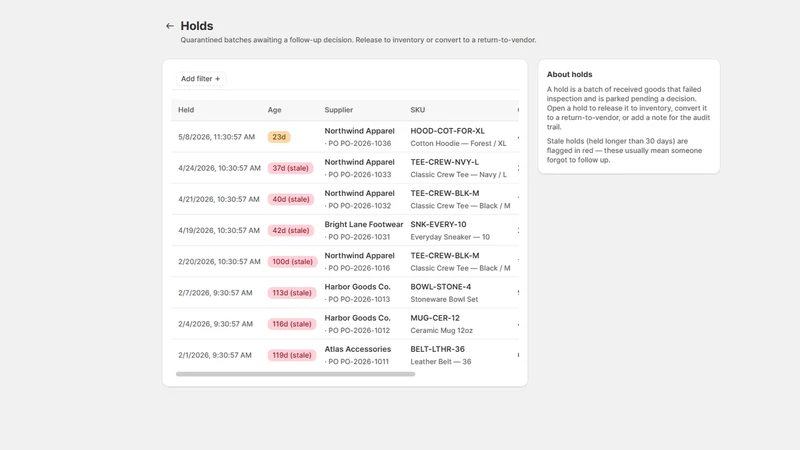Open the hold dated 4/21/2026

click(x=345, y=199)
